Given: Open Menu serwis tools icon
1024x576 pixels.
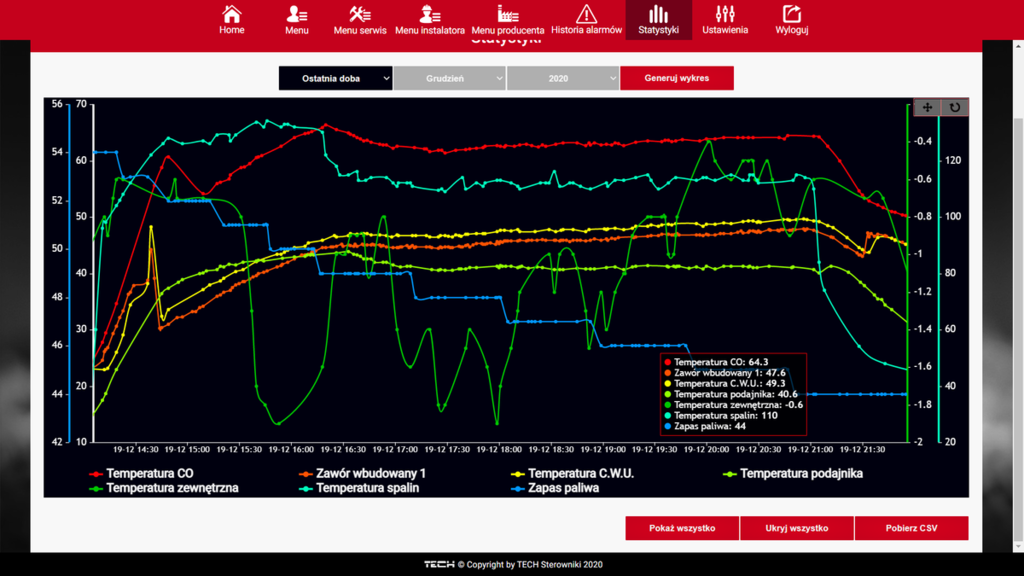Looking at the screenshot, I should 360,14.
